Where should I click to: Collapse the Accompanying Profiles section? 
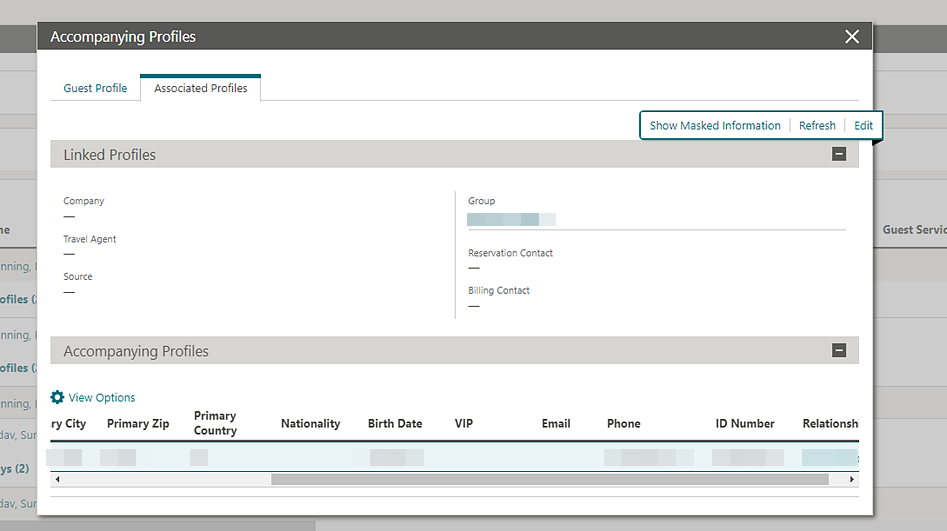839,350
